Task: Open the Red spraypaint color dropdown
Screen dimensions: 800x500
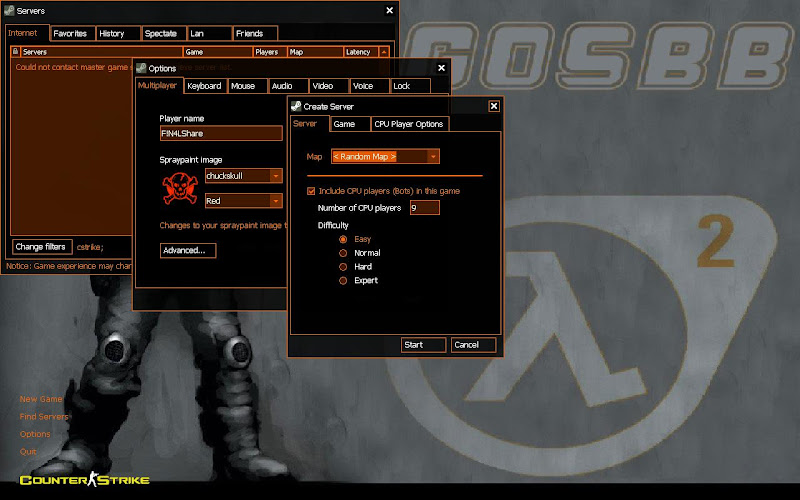Action: click(x=244, y=201)
